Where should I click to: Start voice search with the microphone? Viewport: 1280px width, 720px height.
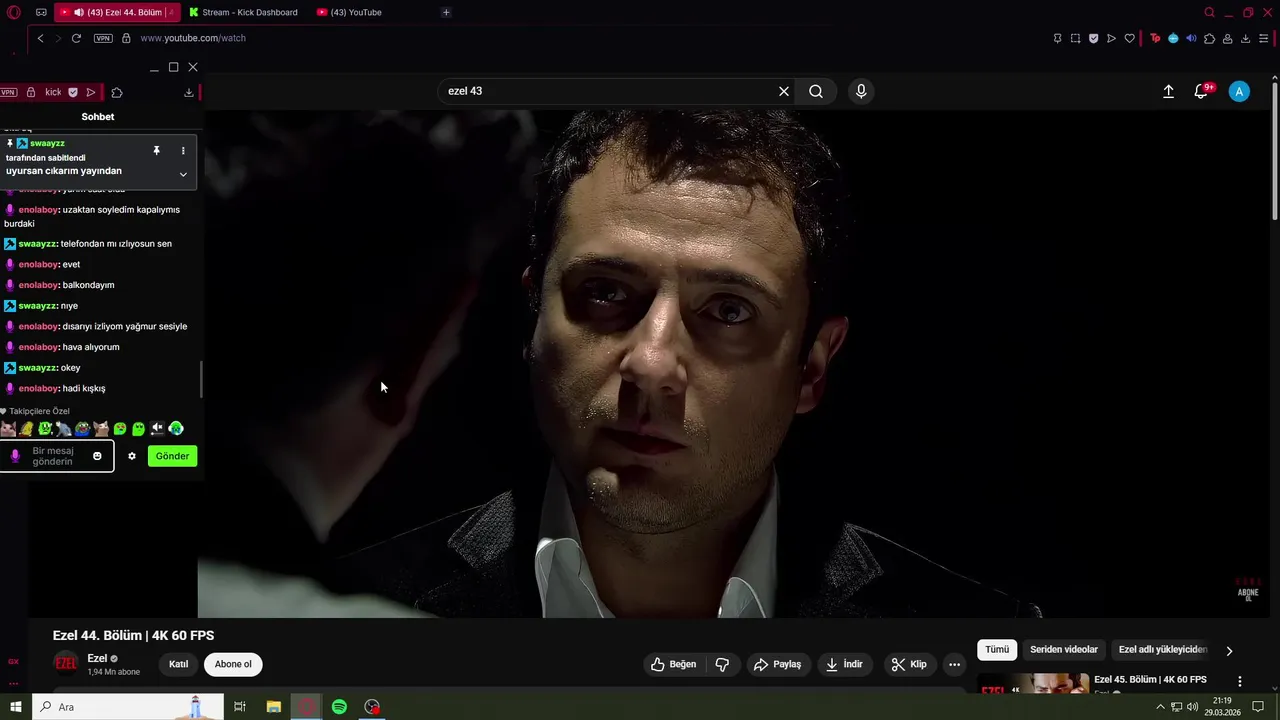tap(861, 91)
